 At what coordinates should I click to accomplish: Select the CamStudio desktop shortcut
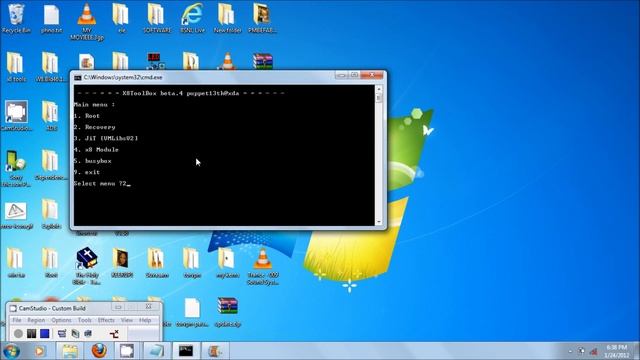point(16,116)
